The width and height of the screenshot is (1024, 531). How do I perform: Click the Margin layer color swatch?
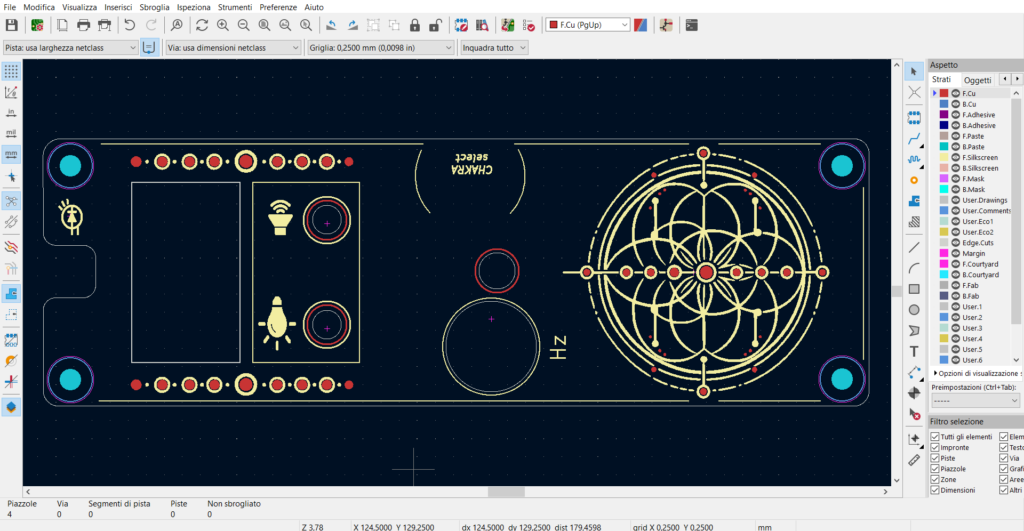pyautogui.click(x=944, y=253)
